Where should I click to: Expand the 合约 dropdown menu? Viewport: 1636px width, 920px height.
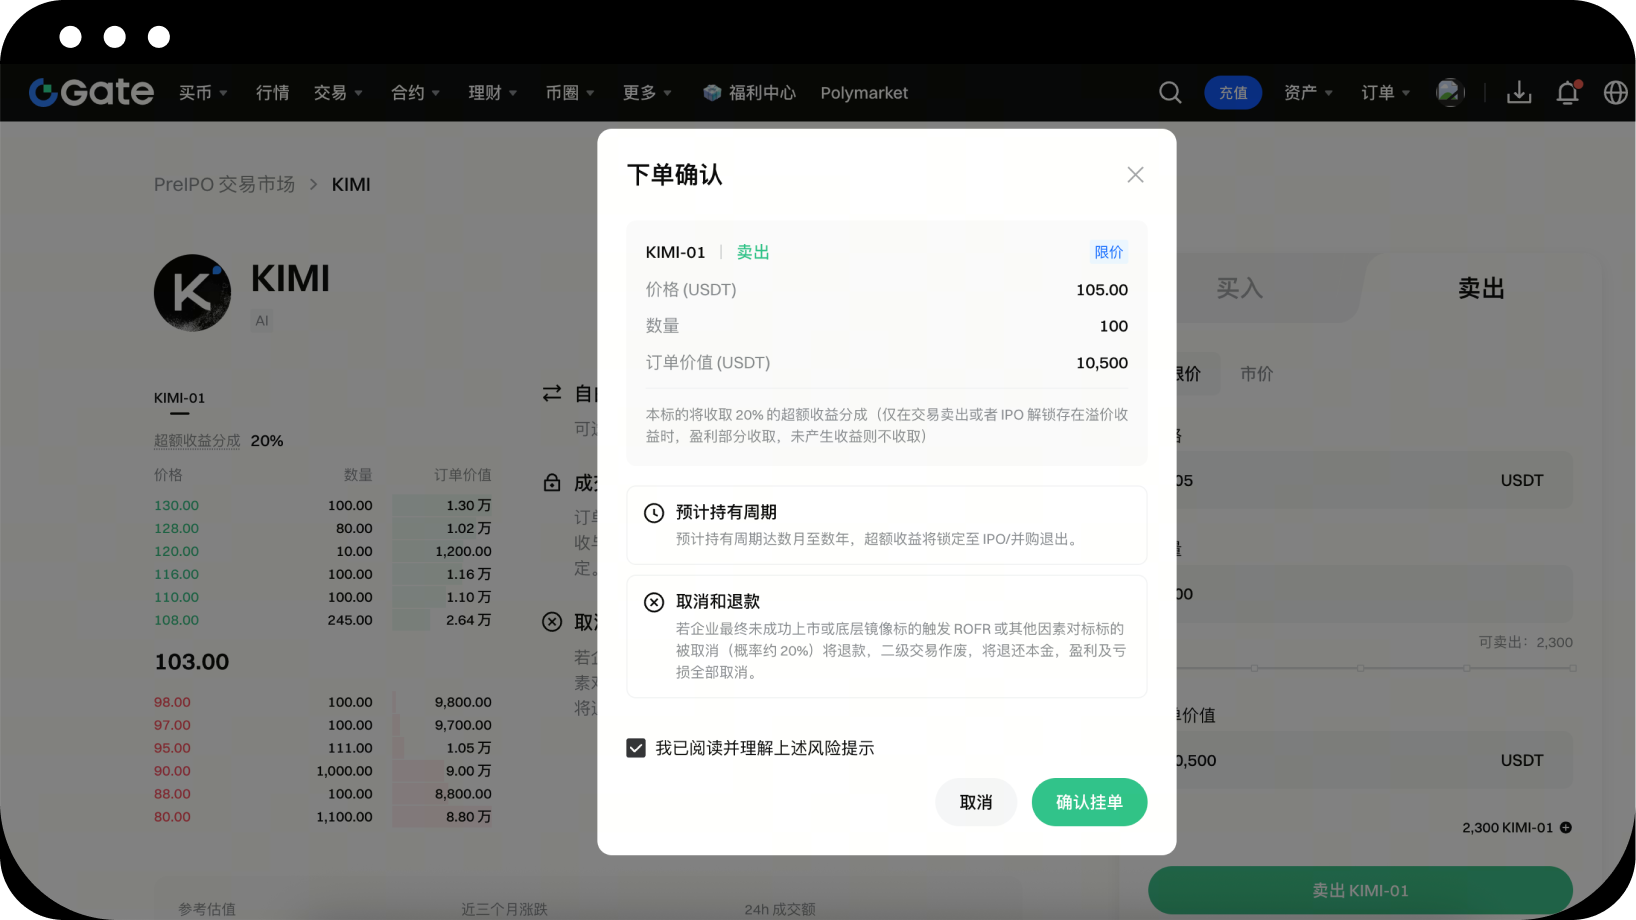(415, 93)
